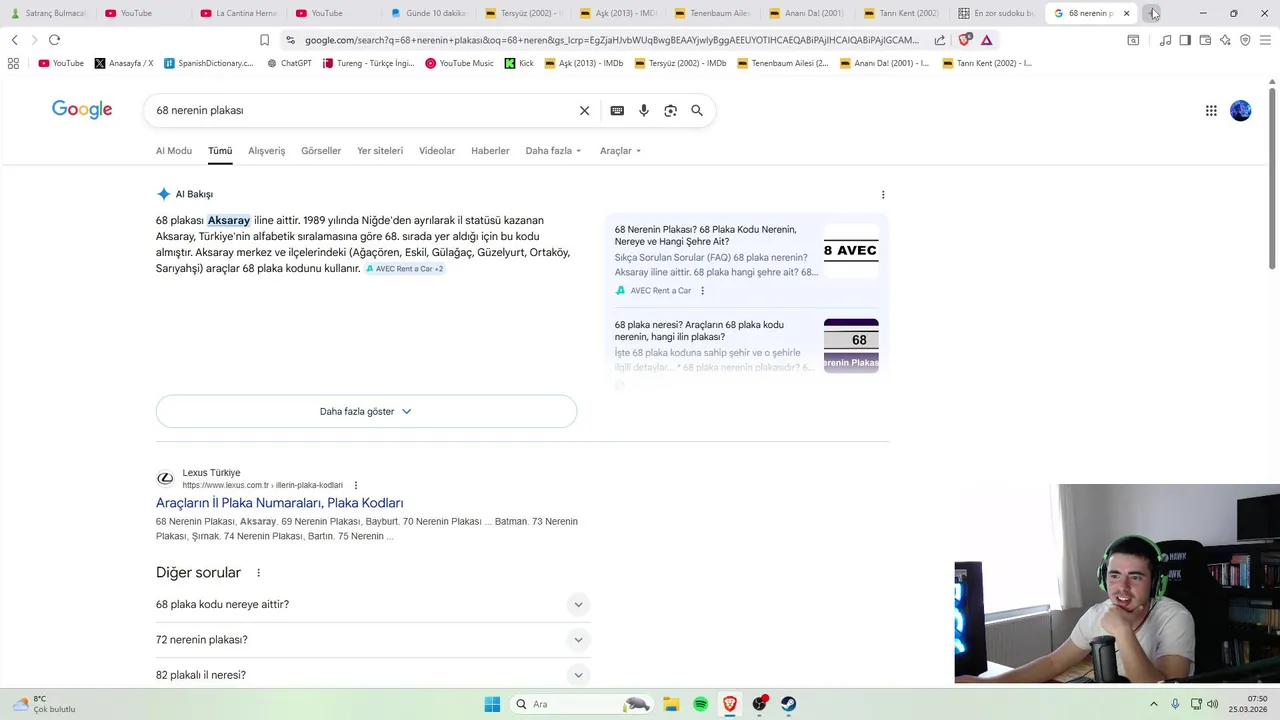Switch to Alışveriş results tab
1280x720 pixels.
[267, 151]
